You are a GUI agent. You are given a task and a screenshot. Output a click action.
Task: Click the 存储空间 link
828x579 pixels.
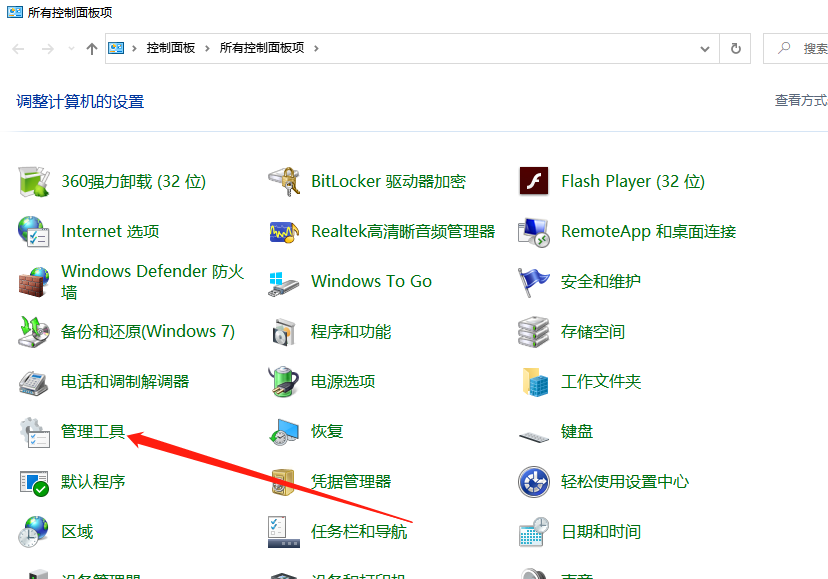[592, 332]
